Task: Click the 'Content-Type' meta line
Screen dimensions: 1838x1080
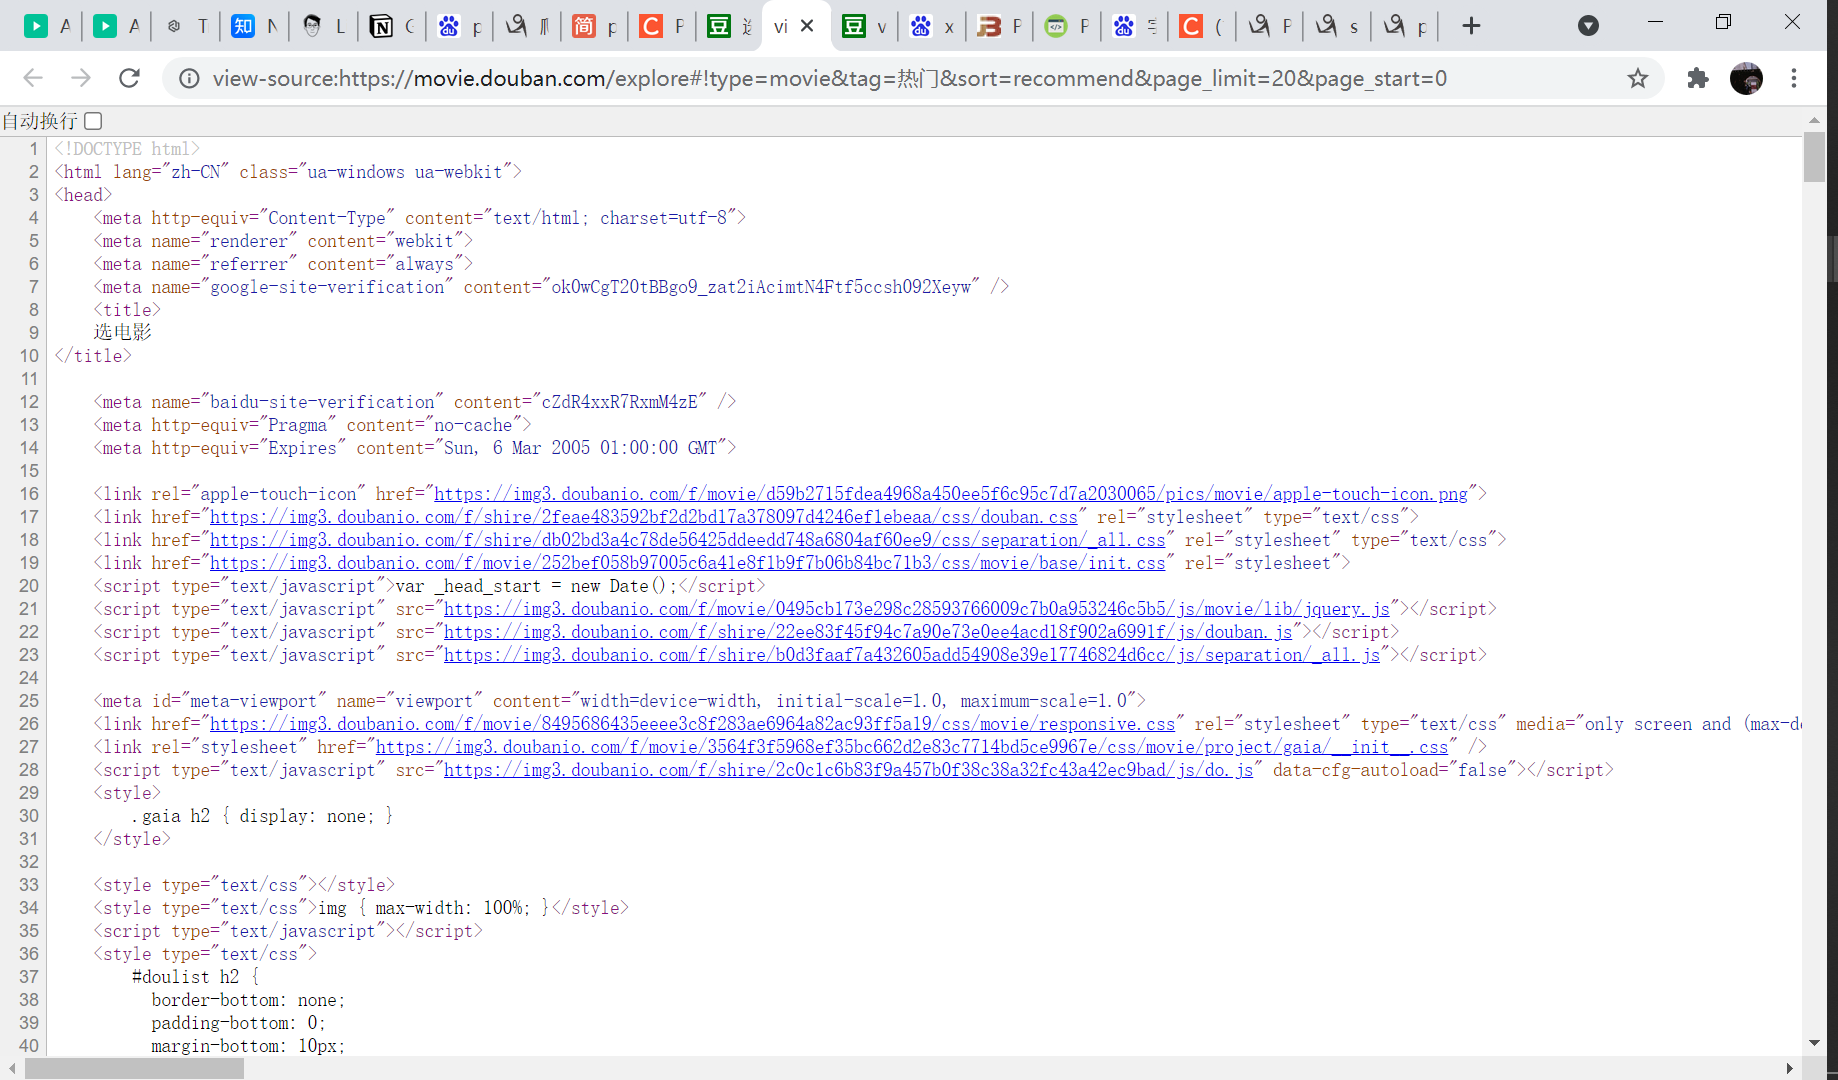Action: 420,218
